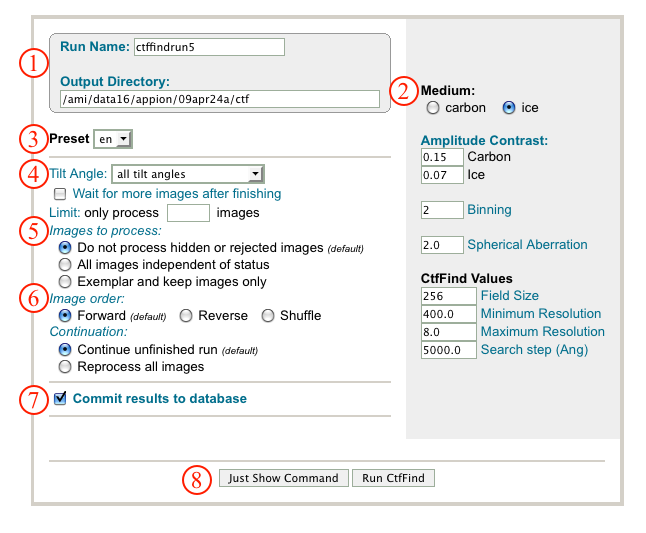Select Reprocess all images option
The image size is (646, 533).
point(65,367)
